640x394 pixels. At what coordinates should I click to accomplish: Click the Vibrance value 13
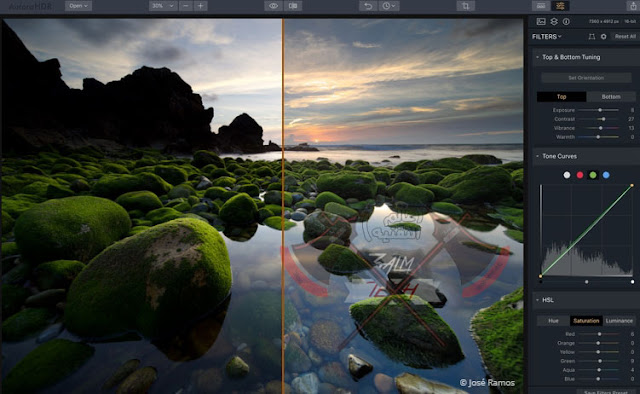point(631,128)
